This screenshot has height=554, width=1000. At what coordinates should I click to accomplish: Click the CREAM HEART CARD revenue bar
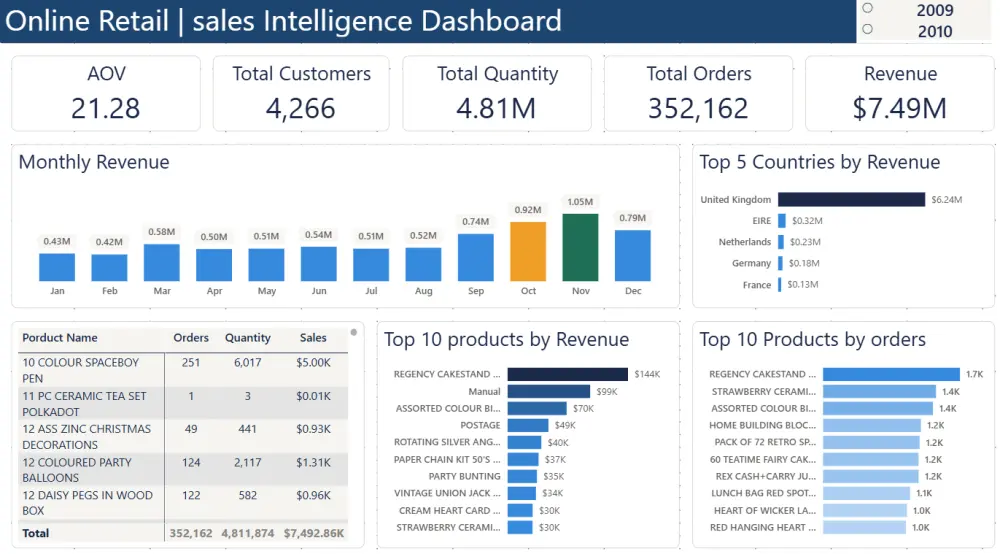pos(520,511)
